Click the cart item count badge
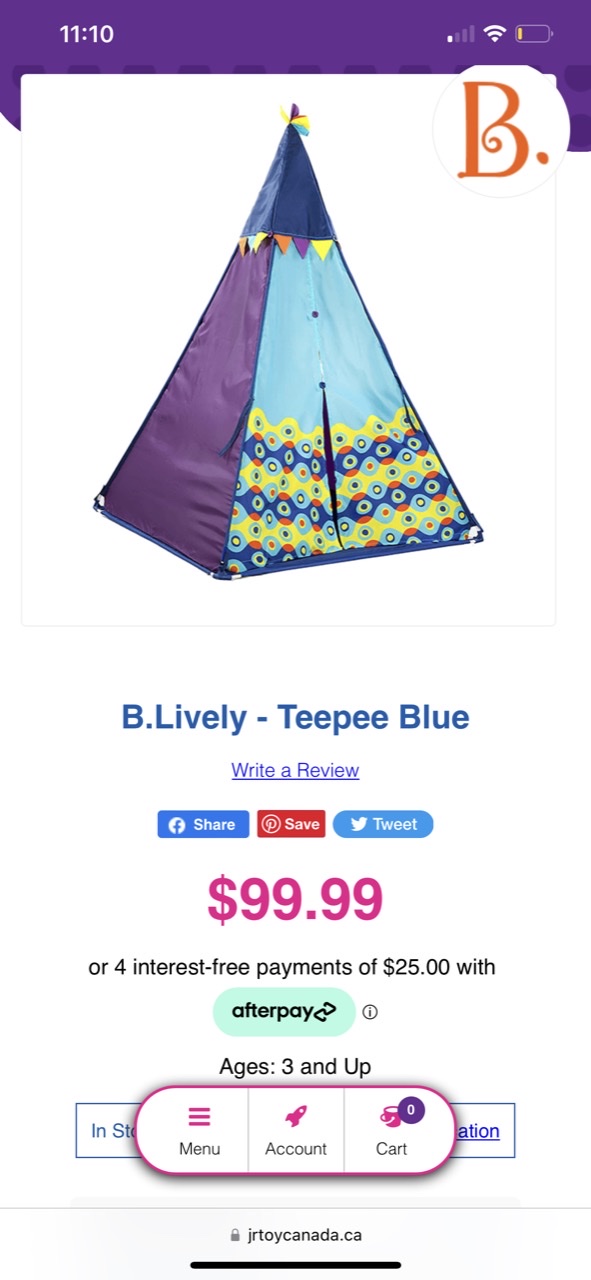 click(411, 1110)
